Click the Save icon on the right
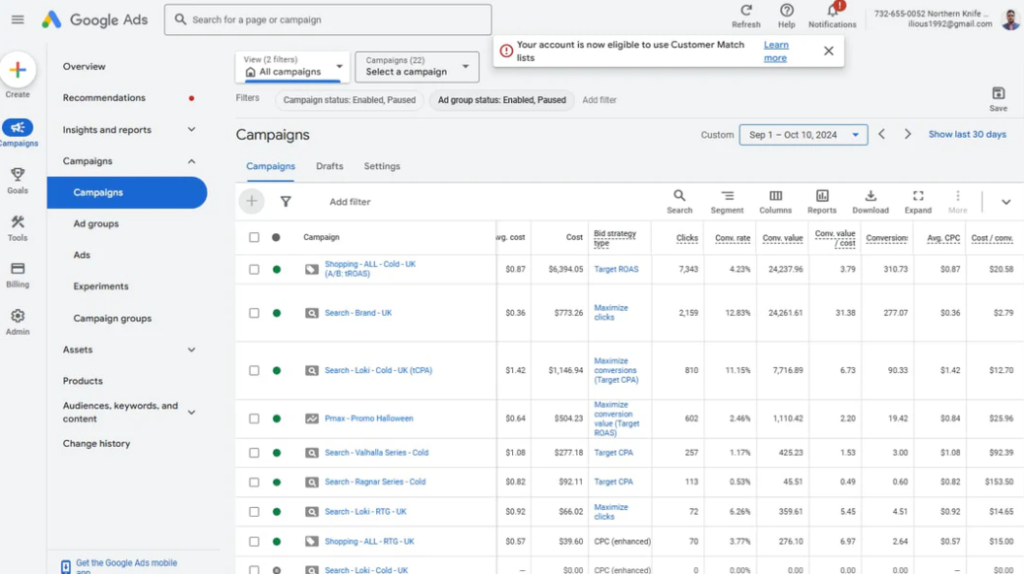This screenshot has height=574, width=1024. click(x=998, y=94)
